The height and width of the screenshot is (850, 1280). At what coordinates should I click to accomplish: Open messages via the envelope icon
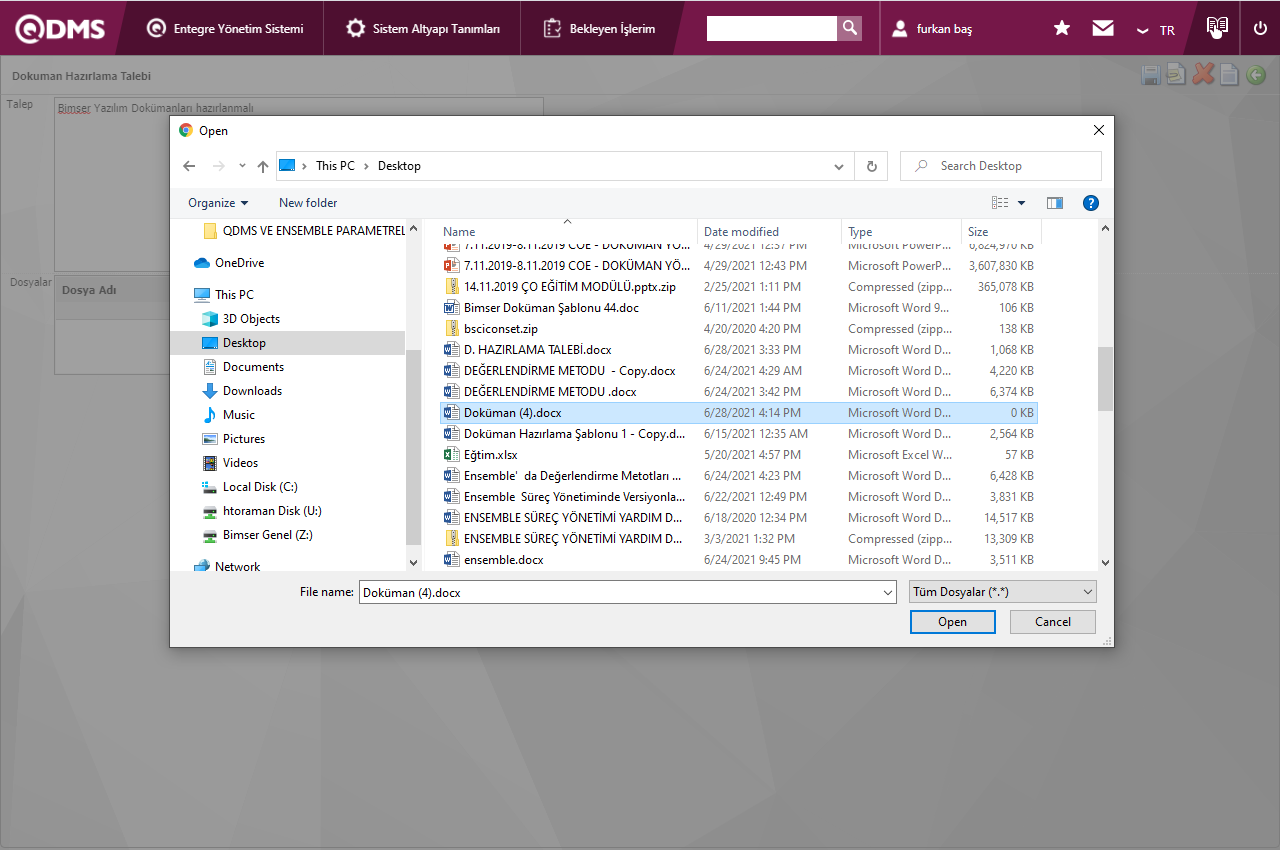1103,28
